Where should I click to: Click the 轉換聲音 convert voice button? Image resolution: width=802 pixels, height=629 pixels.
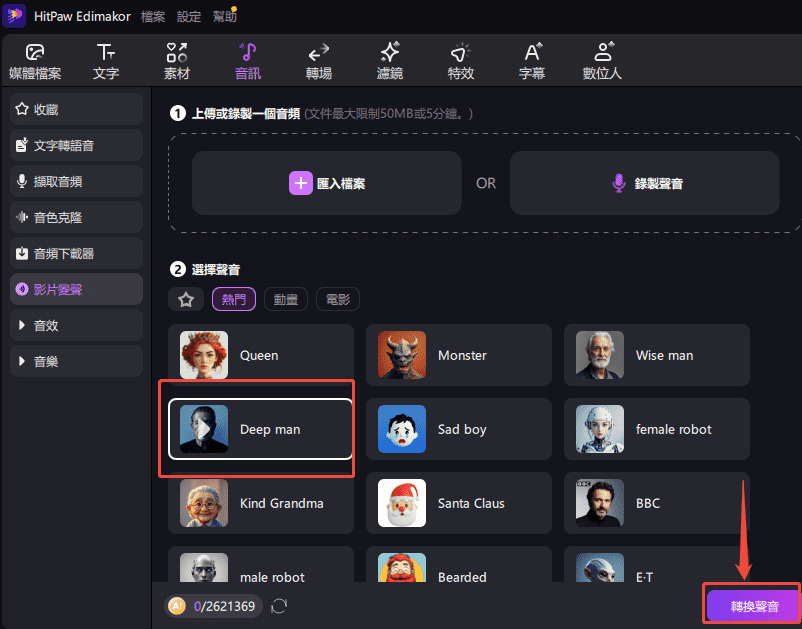[751, 607]
